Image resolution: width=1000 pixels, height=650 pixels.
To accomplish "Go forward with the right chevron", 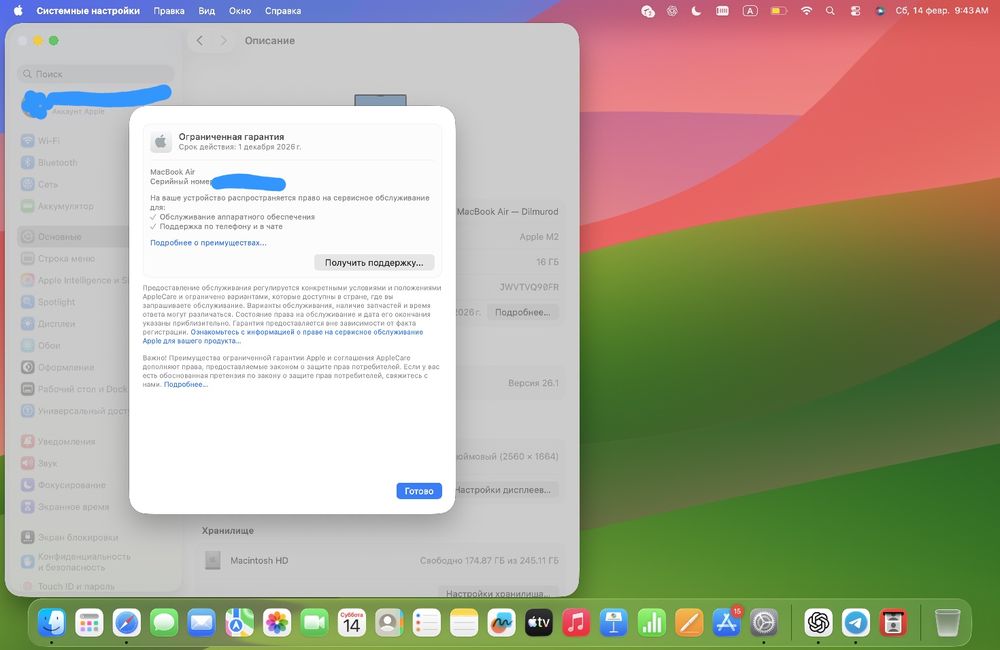I will tap(223, 40).
